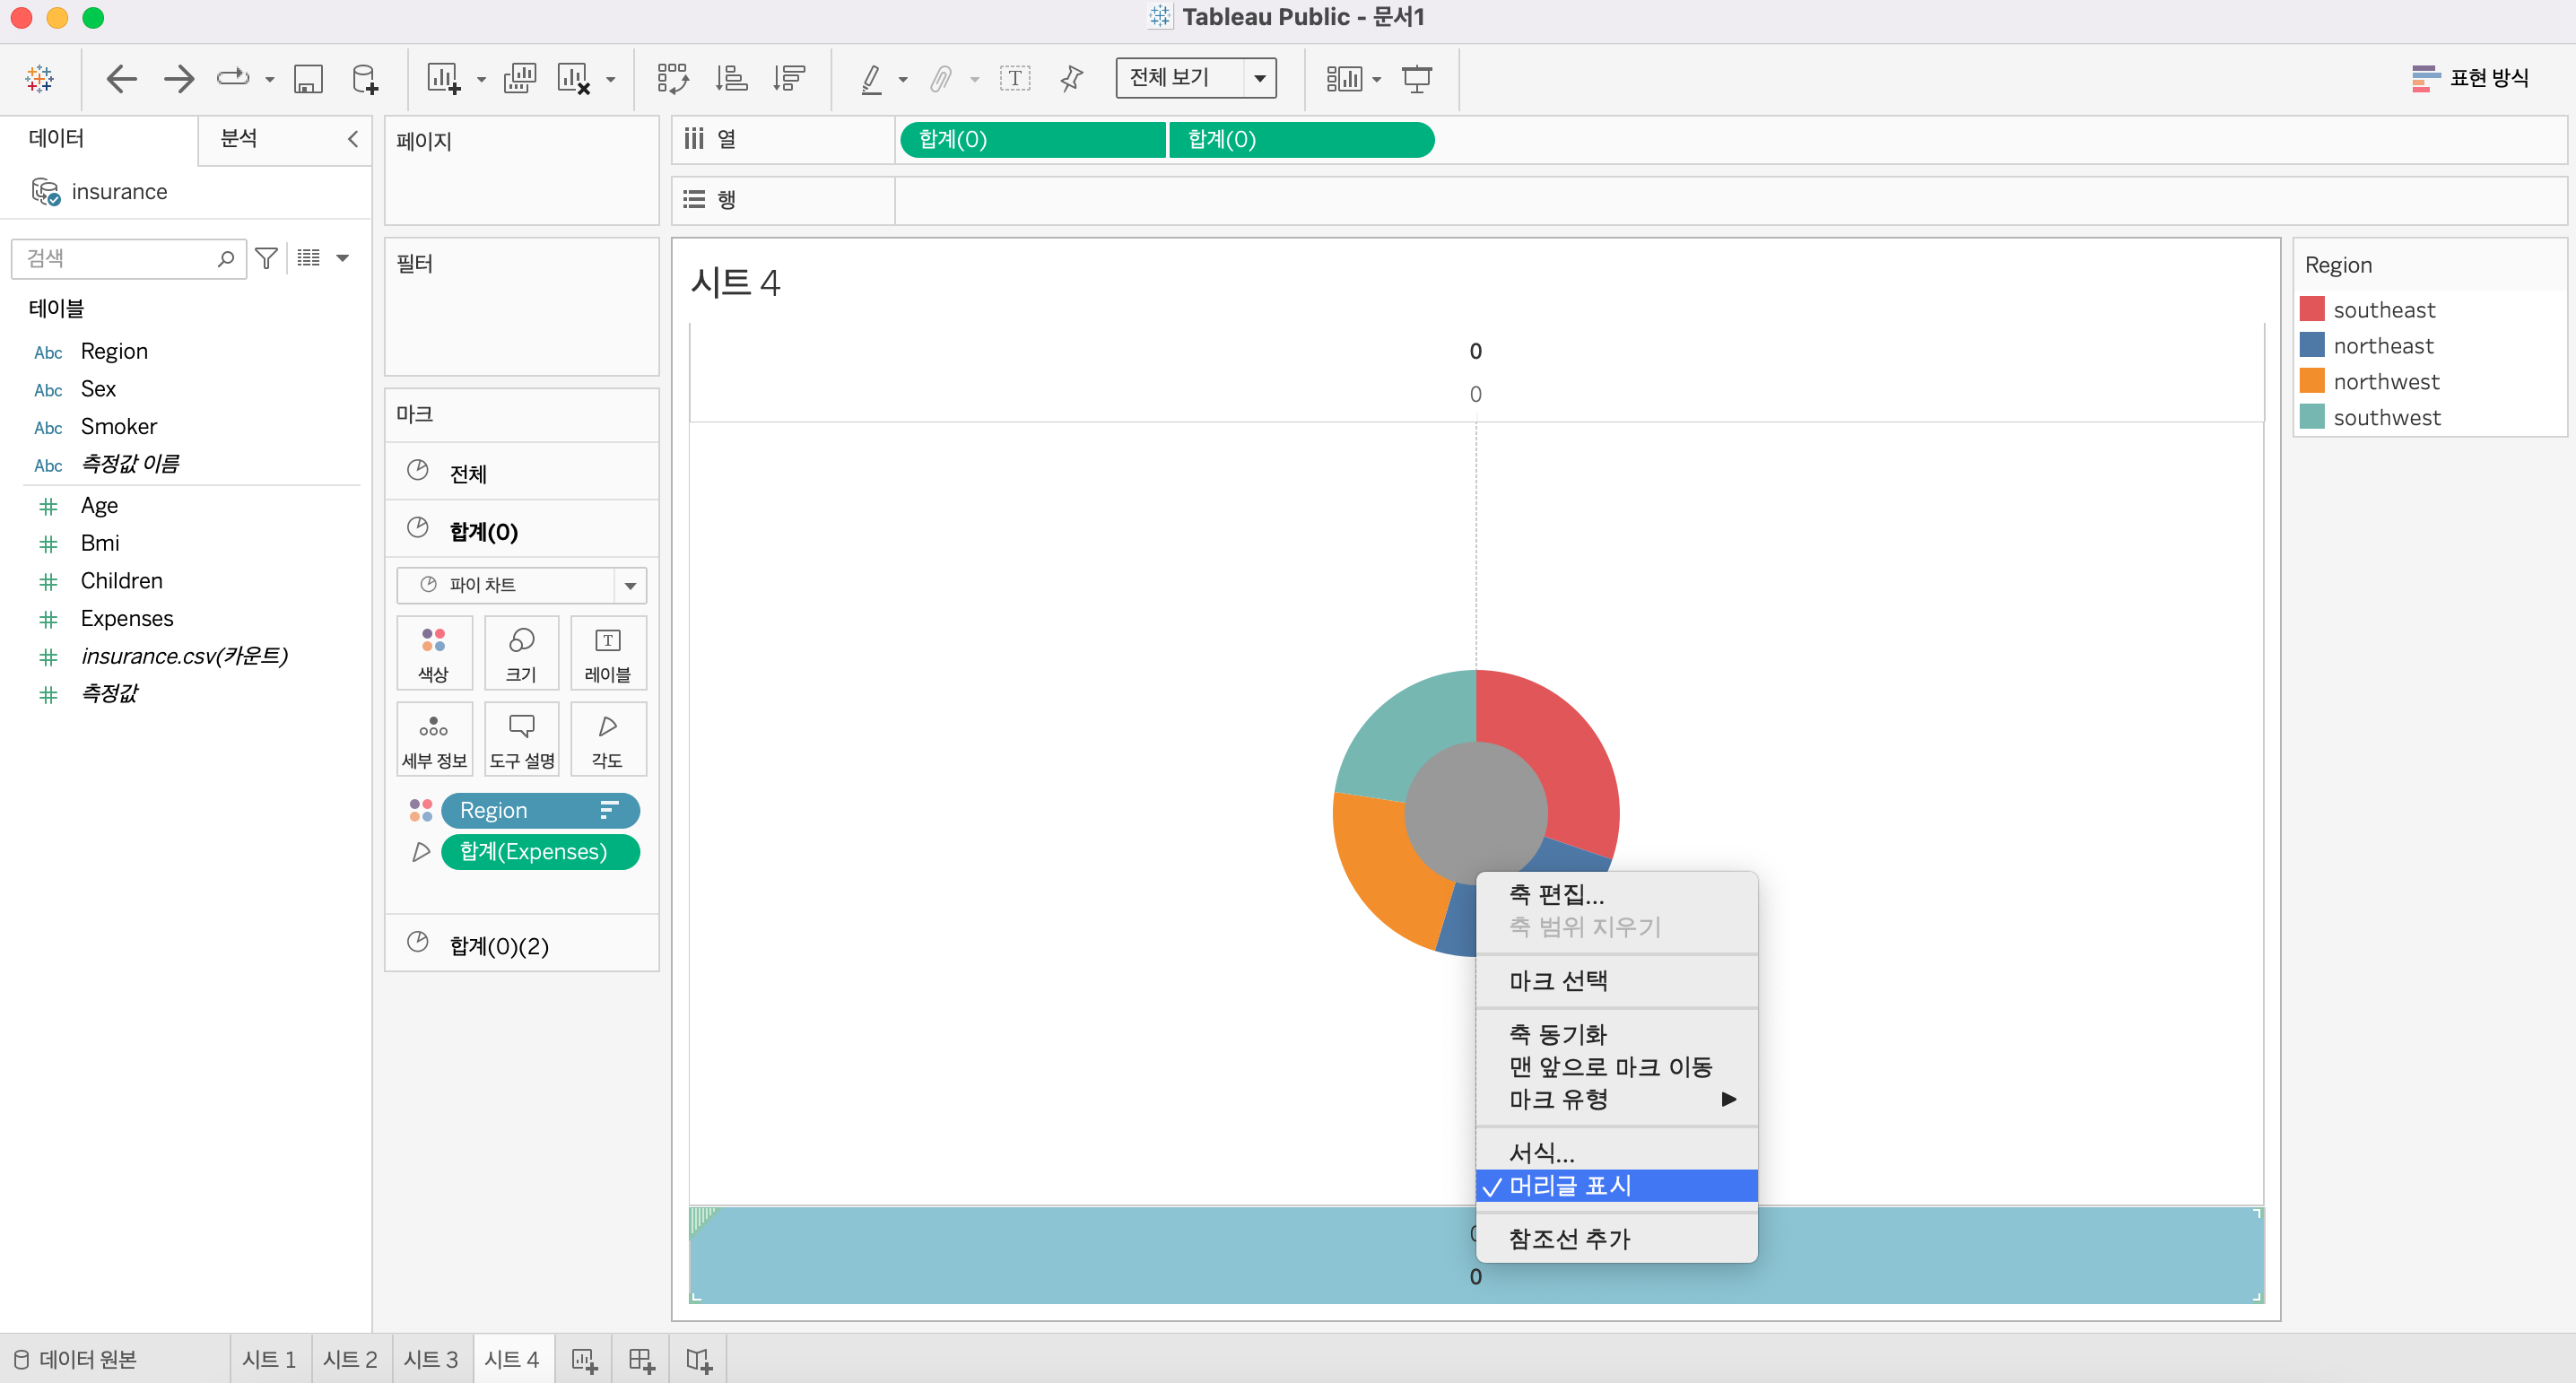Click the presentation mode icon
The height and width of the screenshot is (1383, 2576).
click(1416, 78)
